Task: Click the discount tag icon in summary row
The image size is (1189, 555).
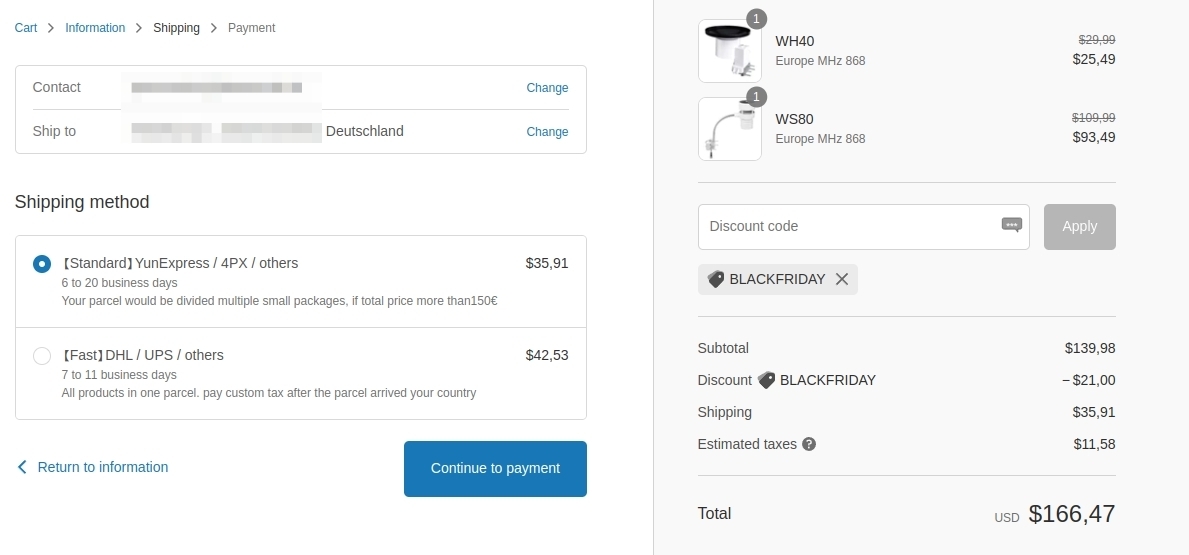Action: tap(766, 380)
